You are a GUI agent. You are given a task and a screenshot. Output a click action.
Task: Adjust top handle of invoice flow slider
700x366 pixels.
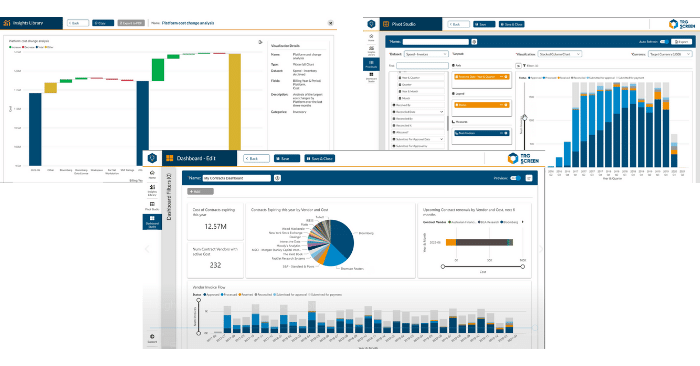pos(199,300)
